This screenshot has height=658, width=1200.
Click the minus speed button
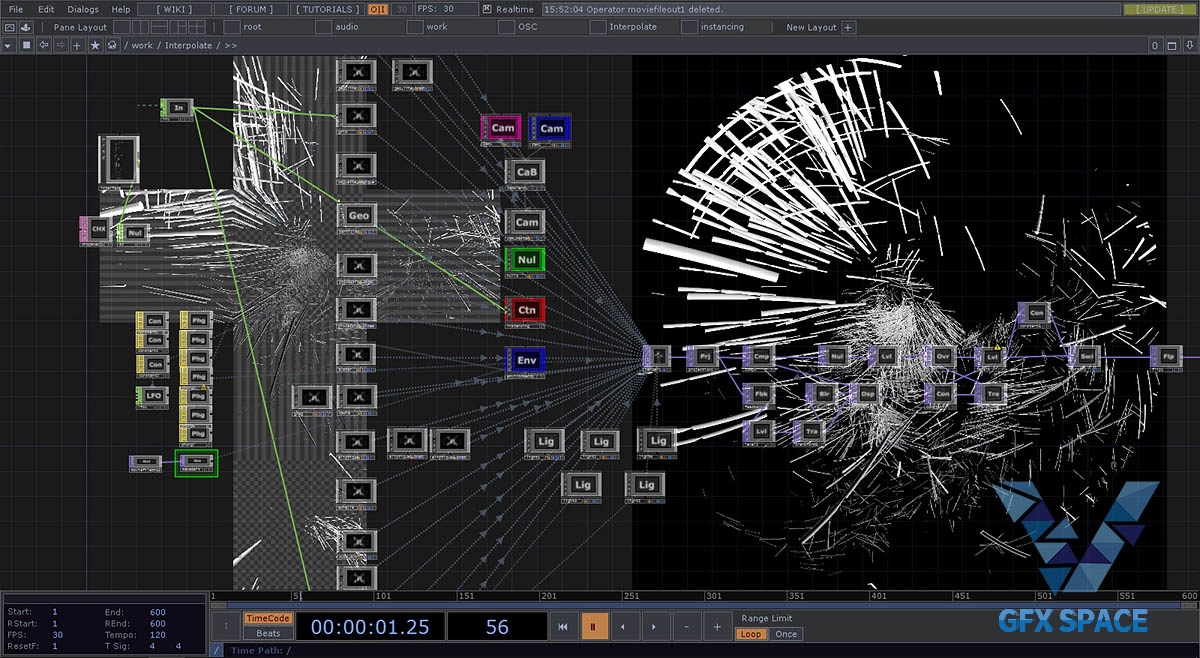(x=686, y=627)
